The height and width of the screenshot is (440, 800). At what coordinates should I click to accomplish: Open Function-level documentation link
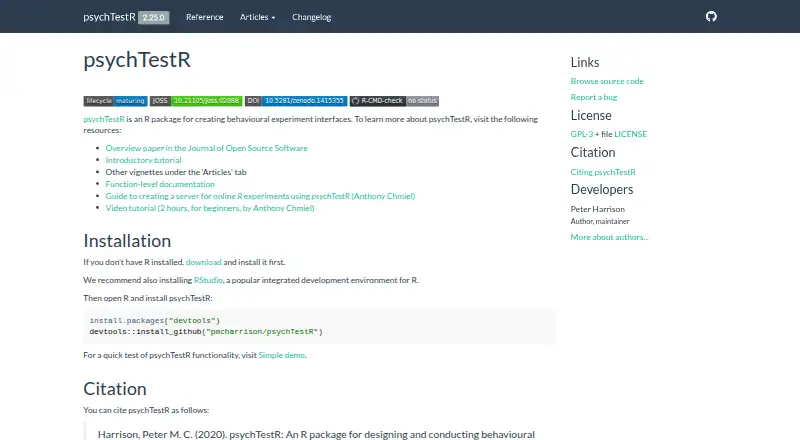[x=160, y=184]
